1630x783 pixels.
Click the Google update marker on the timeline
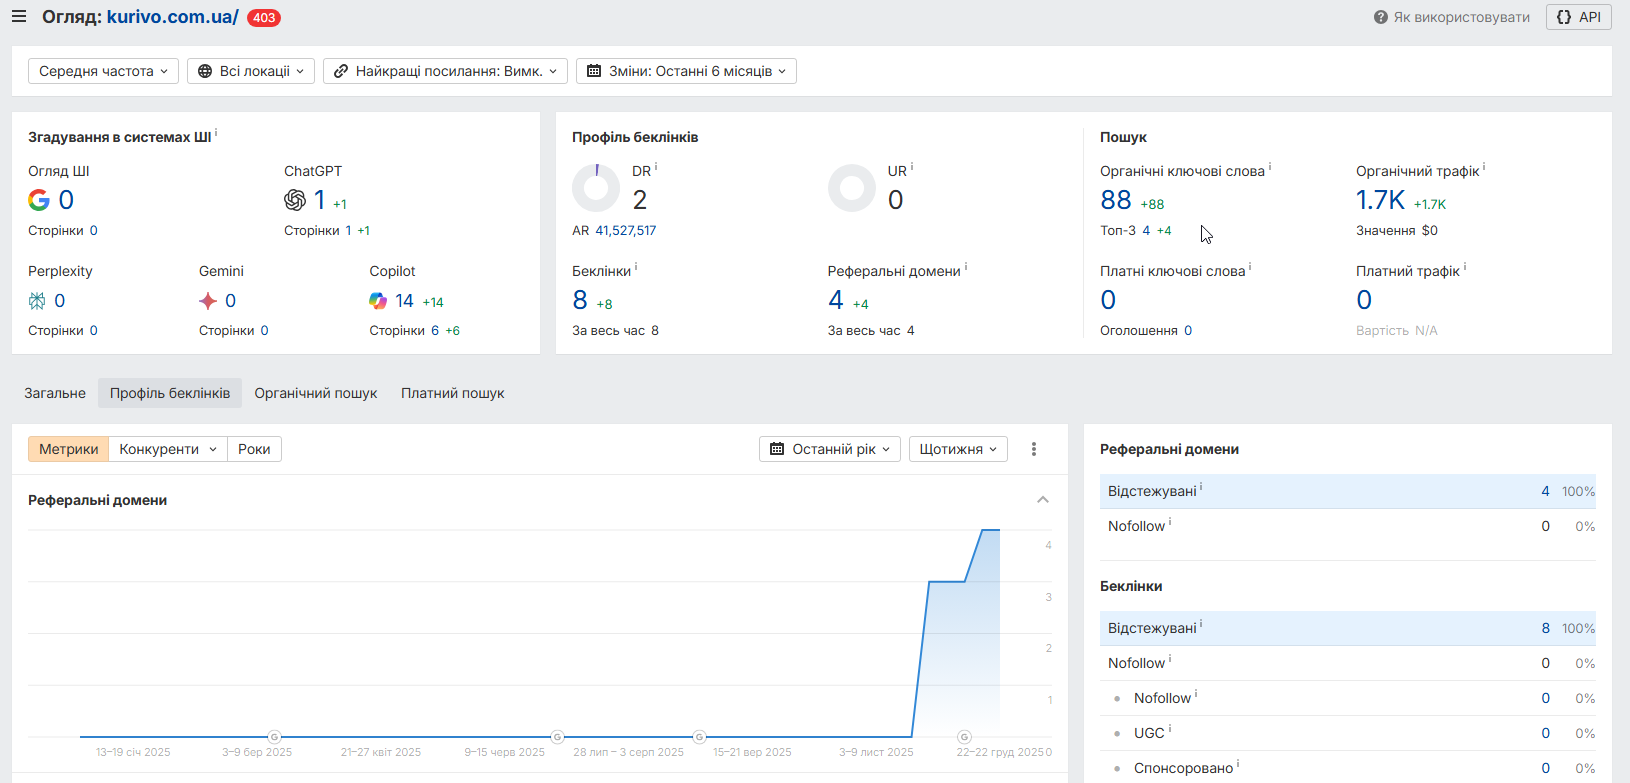(x=275, y=737)
